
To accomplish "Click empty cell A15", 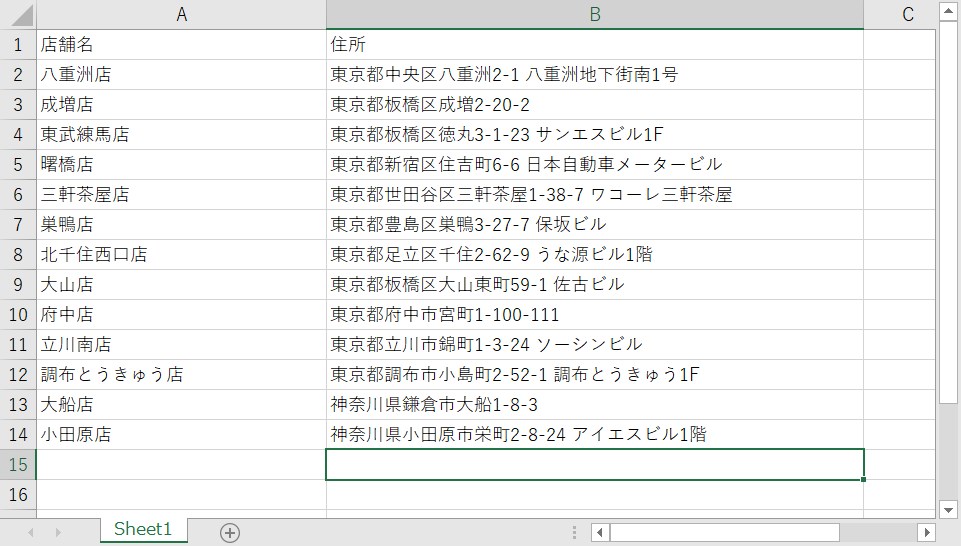I will pos(181,465).
